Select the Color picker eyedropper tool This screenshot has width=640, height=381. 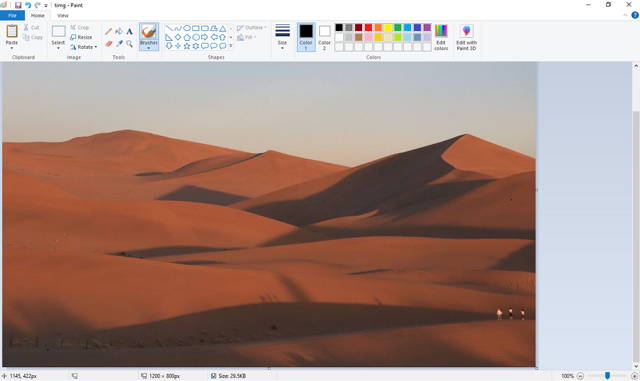pyautogui.click(x=119, y=43)
